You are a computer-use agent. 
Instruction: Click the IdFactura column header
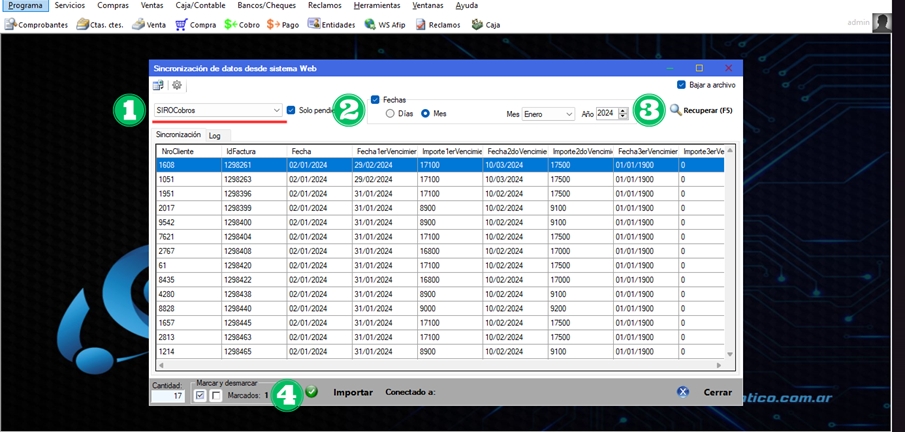(x=254, y=151)
